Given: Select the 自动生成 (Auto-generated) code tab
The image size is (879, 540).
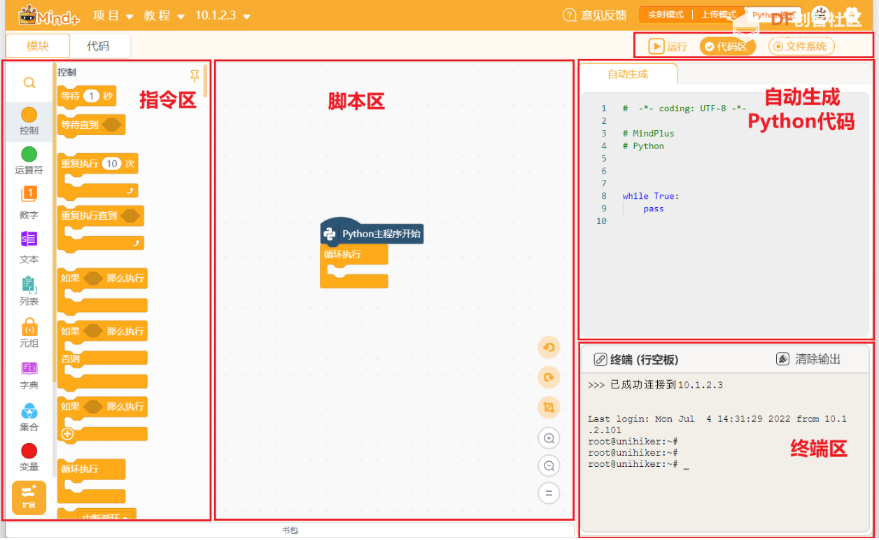Looking at the screenshot, I should point(628,74).
